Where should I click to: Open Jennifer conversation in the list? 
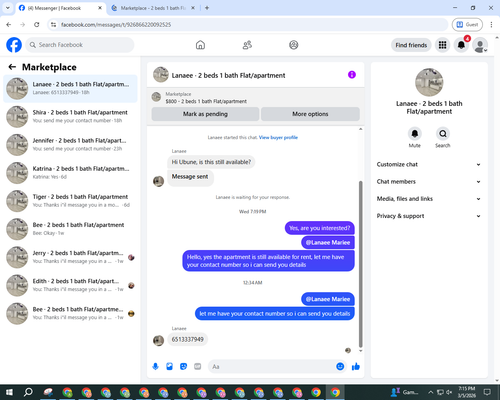pos(70,145)
